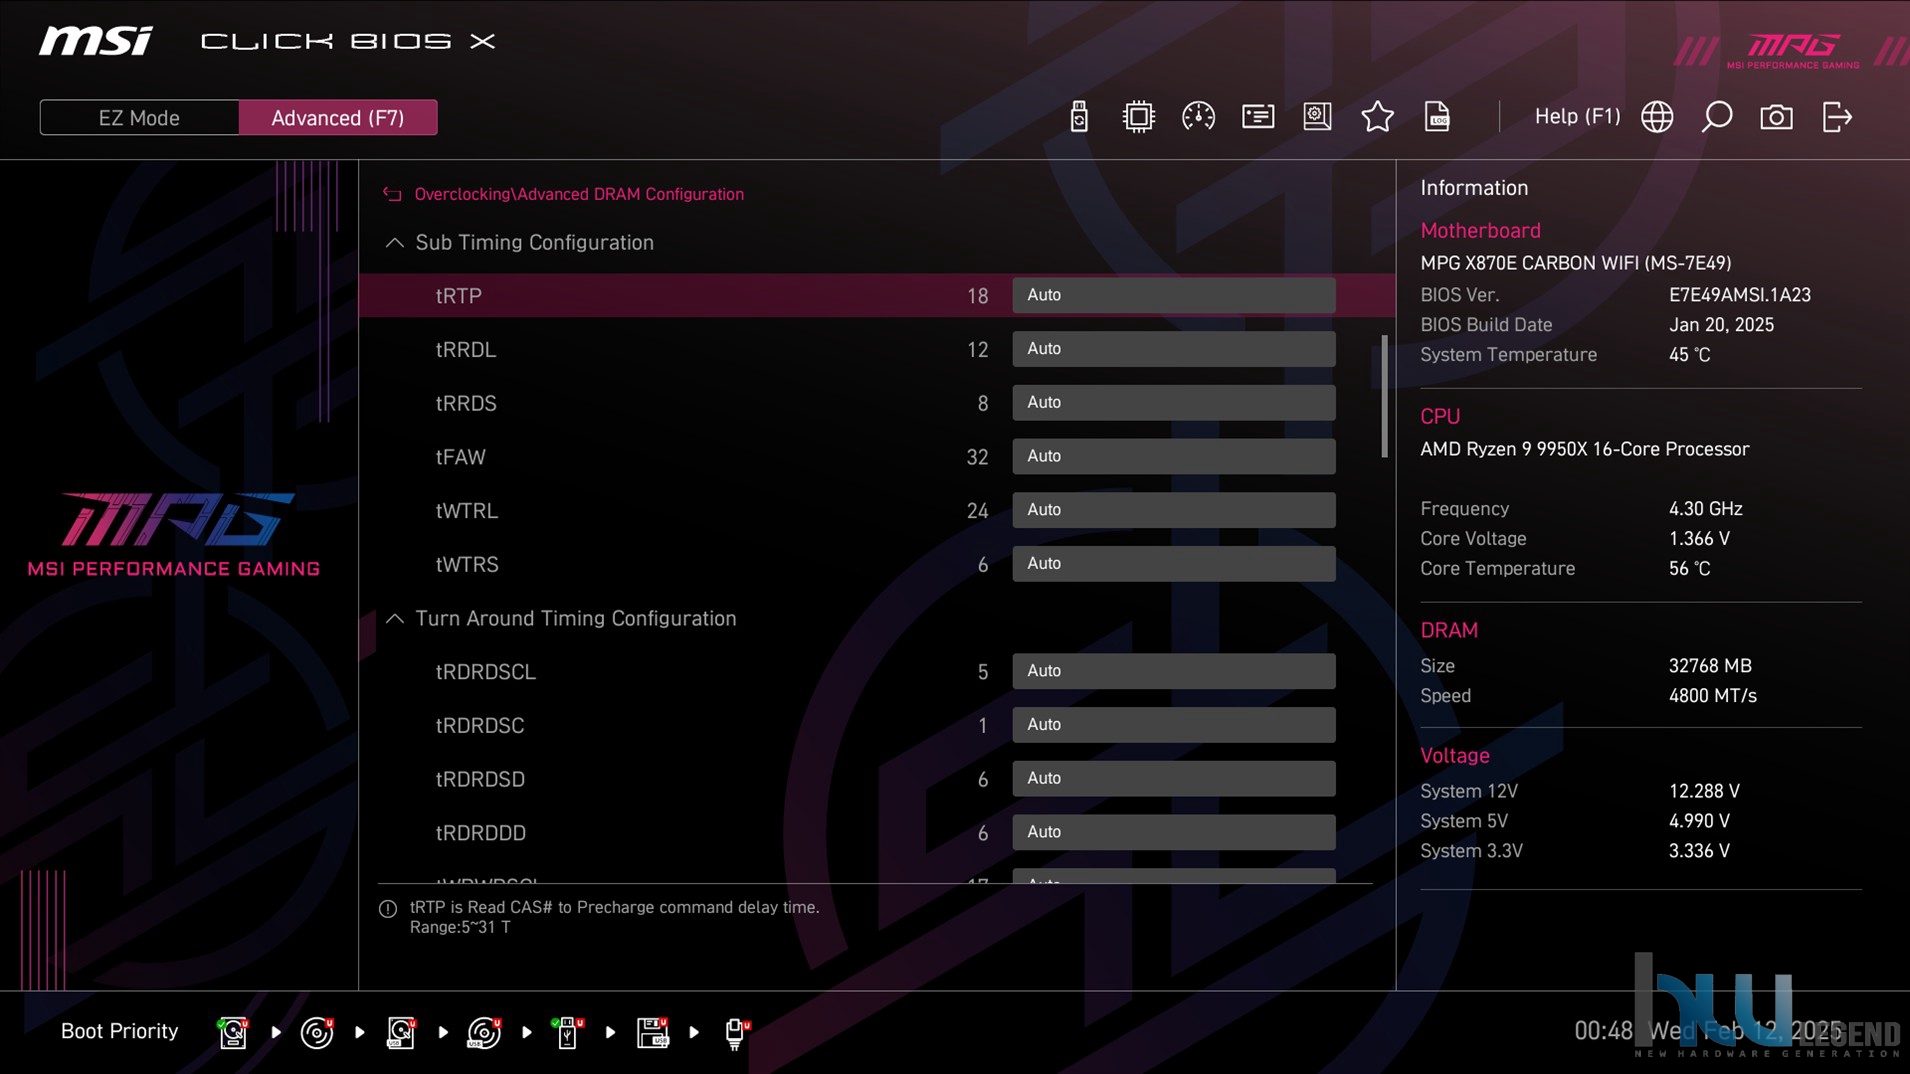1910x1074 pixels.
Task: Open the CPU settings chip icon
Action: point(1138,117)
